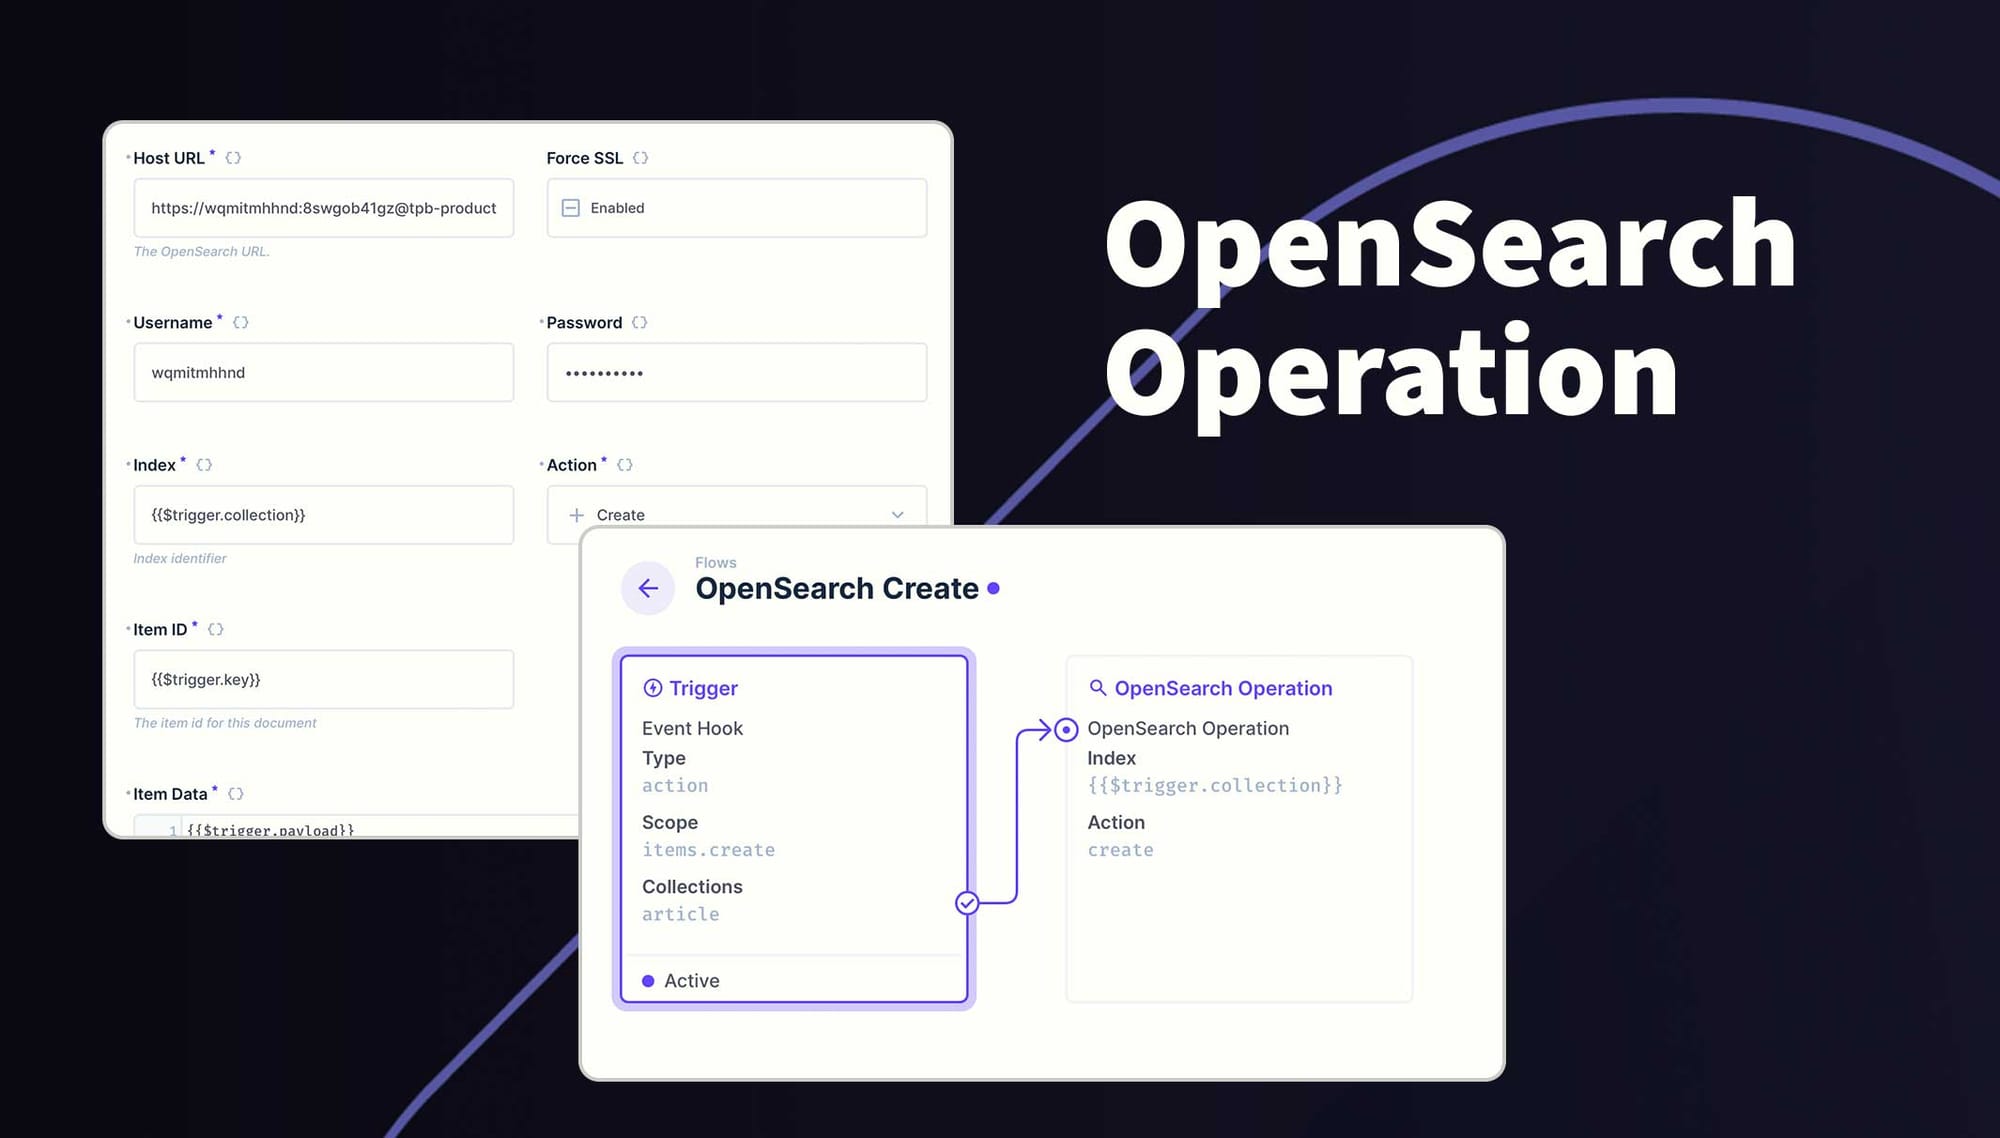
Task: Click the {} icon next to Item ID
Action: pos(216,629)
